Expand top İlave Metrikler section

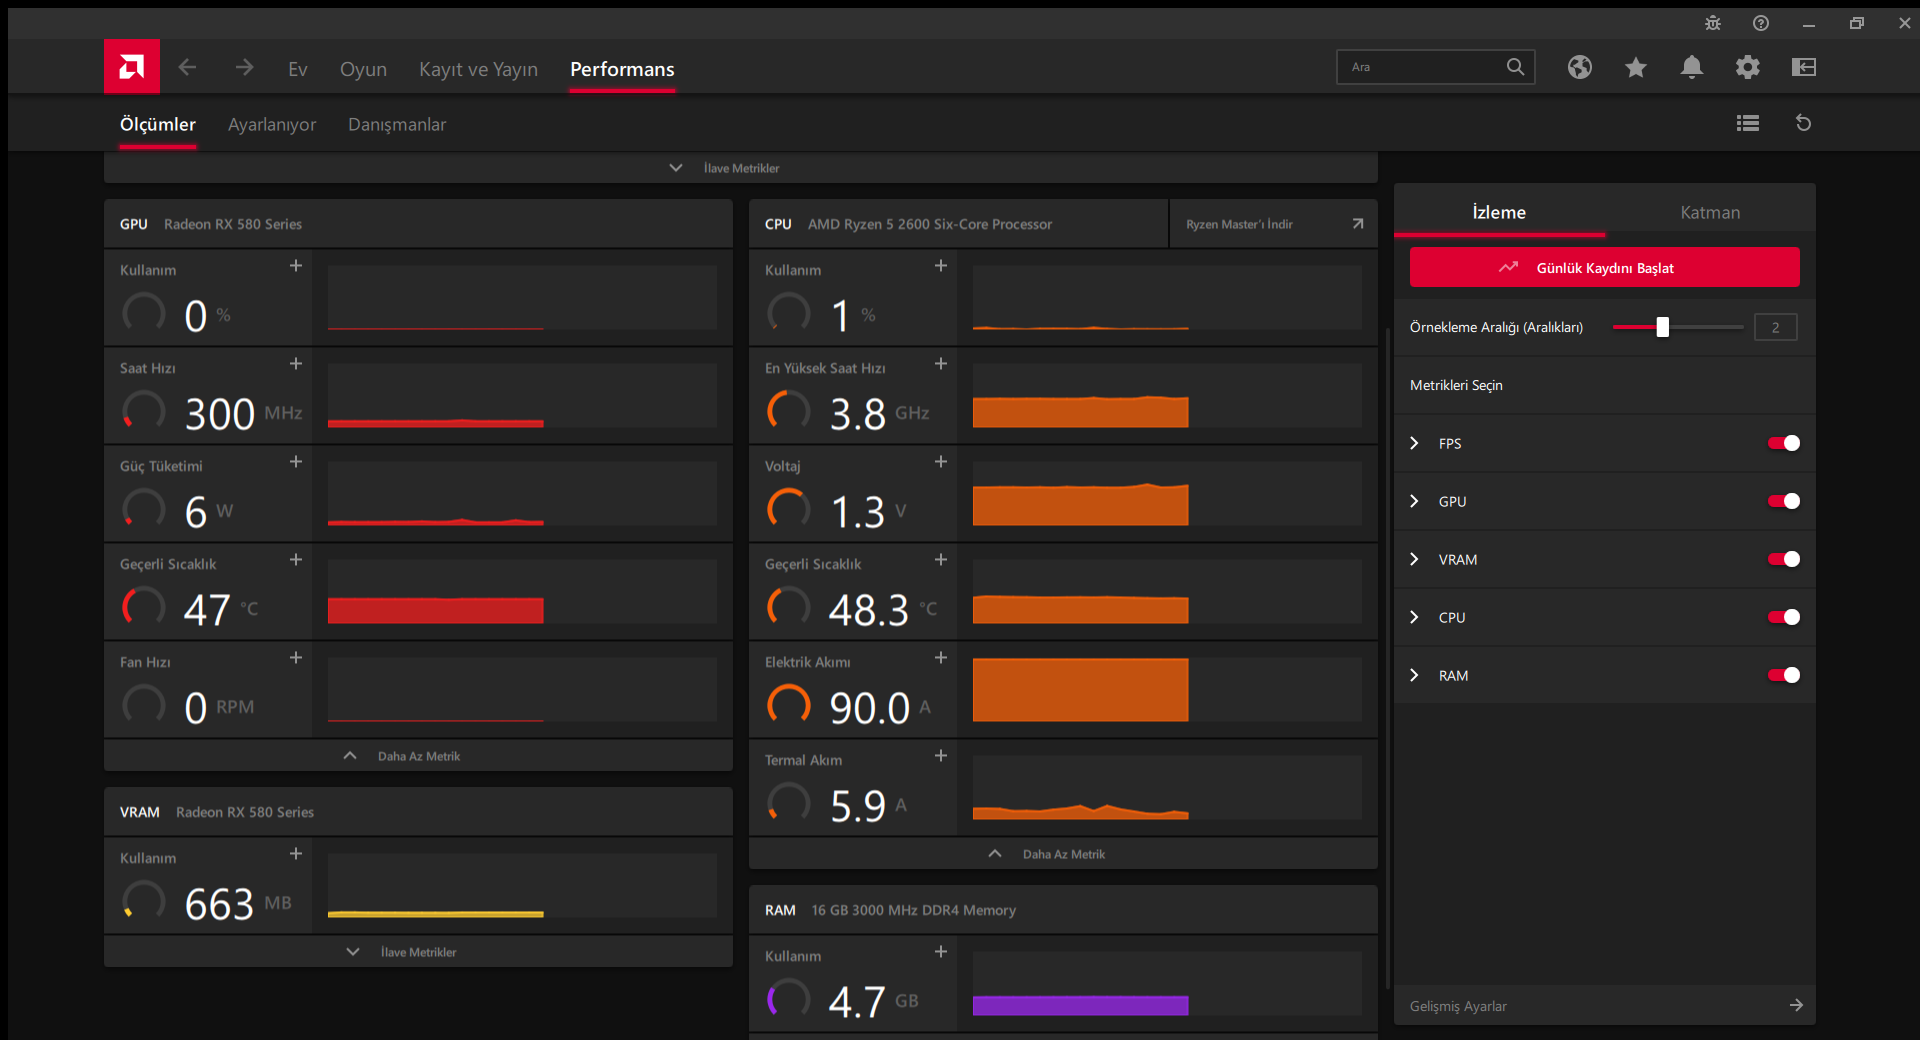740,168
